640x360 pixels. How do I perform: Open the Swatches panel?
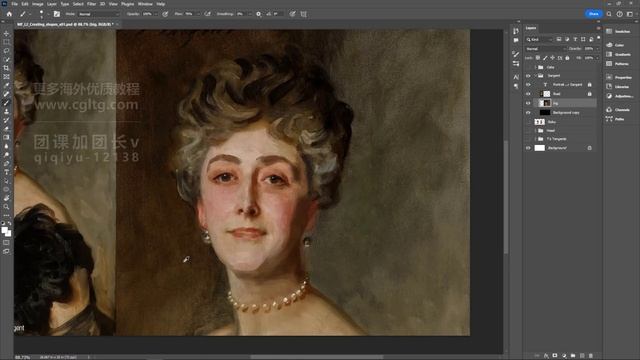tap(618, 31)
